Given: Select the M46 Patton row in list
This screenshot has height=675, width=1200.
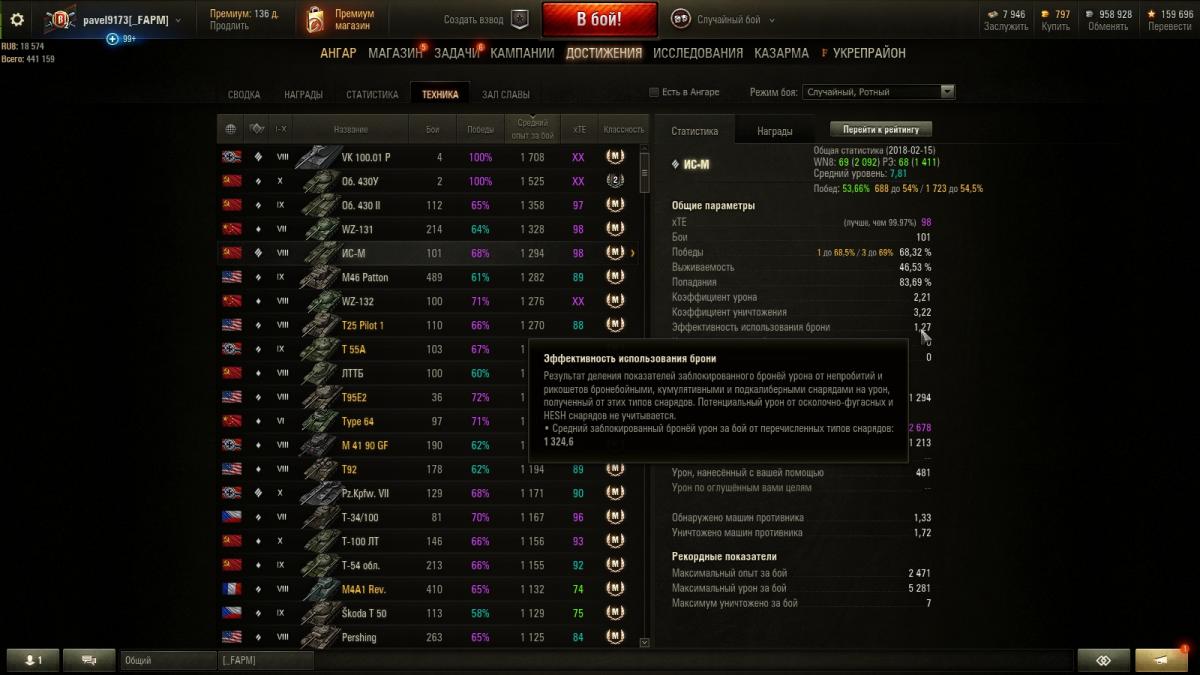Looking at the screenshot, I should 428,277.
